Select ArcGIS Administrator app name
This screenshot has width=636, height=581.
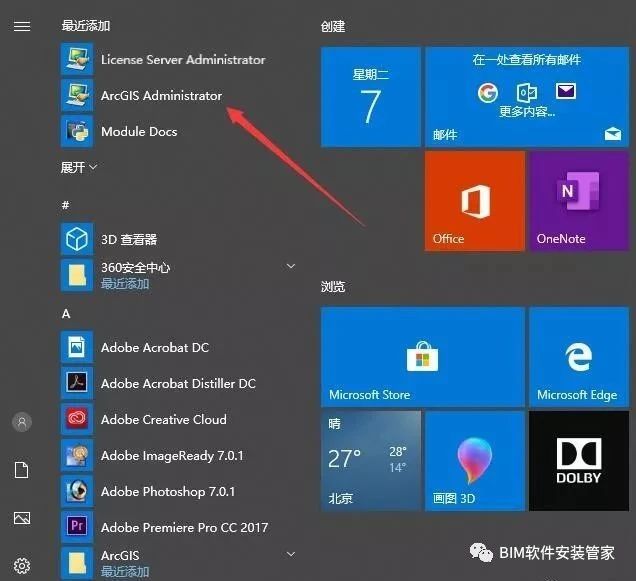161,96
